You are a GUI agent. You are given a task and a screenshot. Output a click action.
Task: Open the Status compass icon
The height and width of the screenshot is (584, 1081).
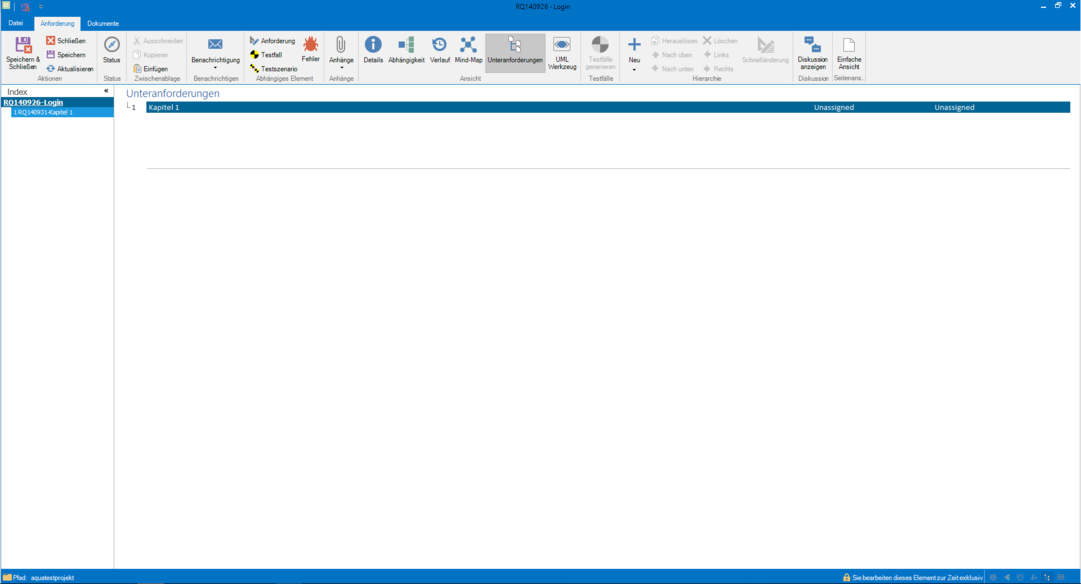[112, 45]
